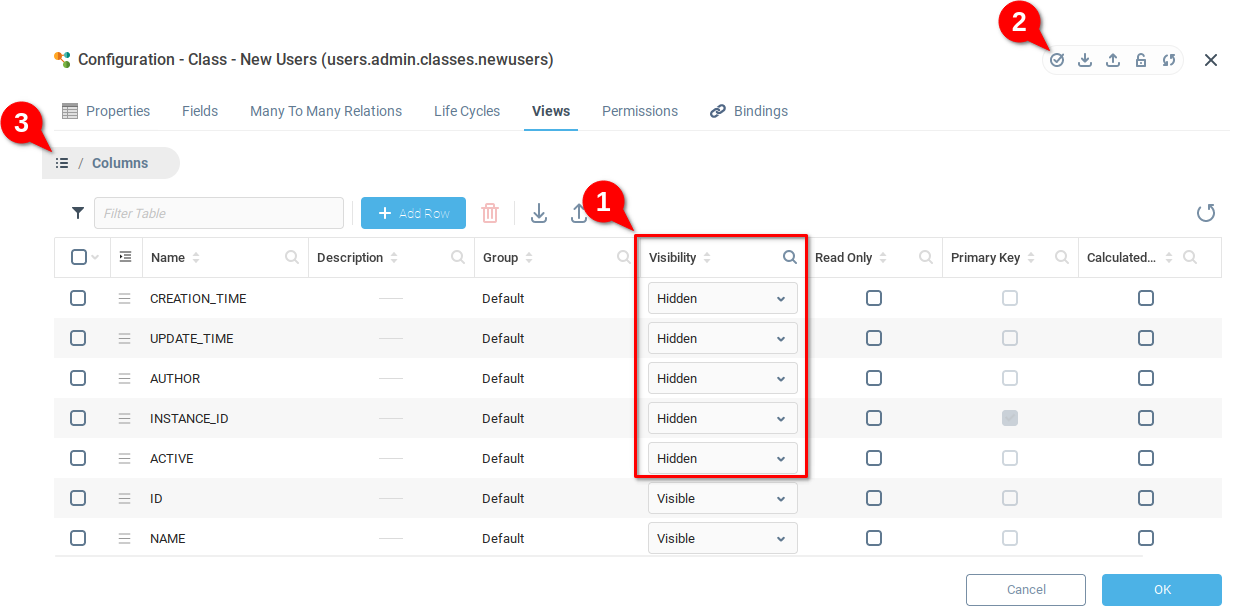Click the validate checkmark icon in header
Viewport: 1234px width, 613px height.
click(x=1057, y=60)
